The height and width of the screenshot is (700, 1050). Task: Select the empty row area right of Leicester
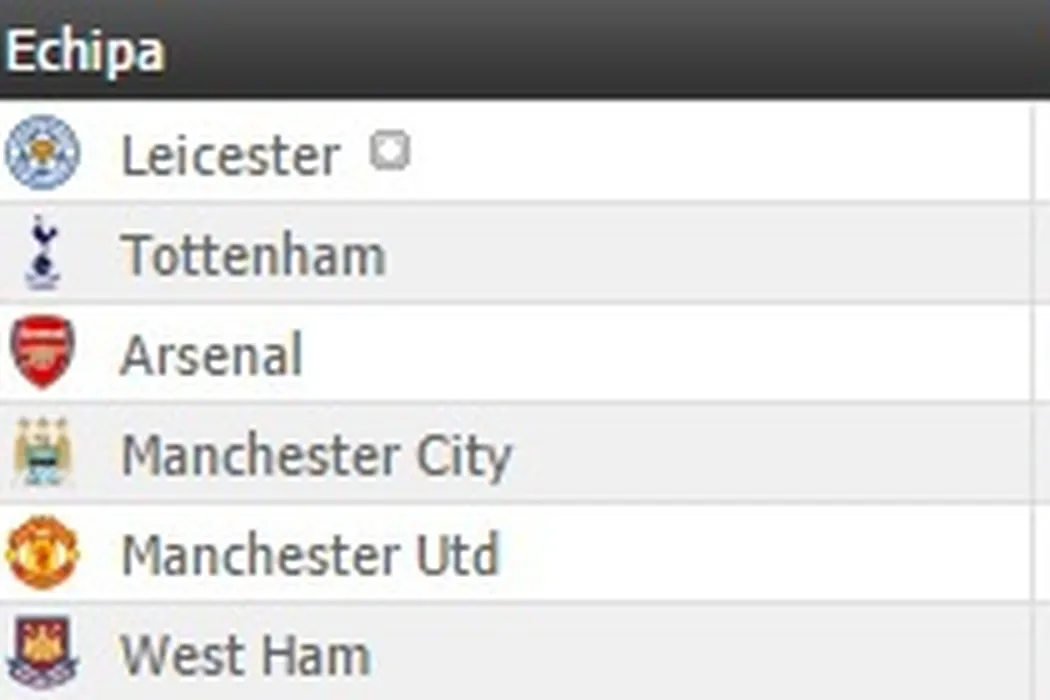720,152
